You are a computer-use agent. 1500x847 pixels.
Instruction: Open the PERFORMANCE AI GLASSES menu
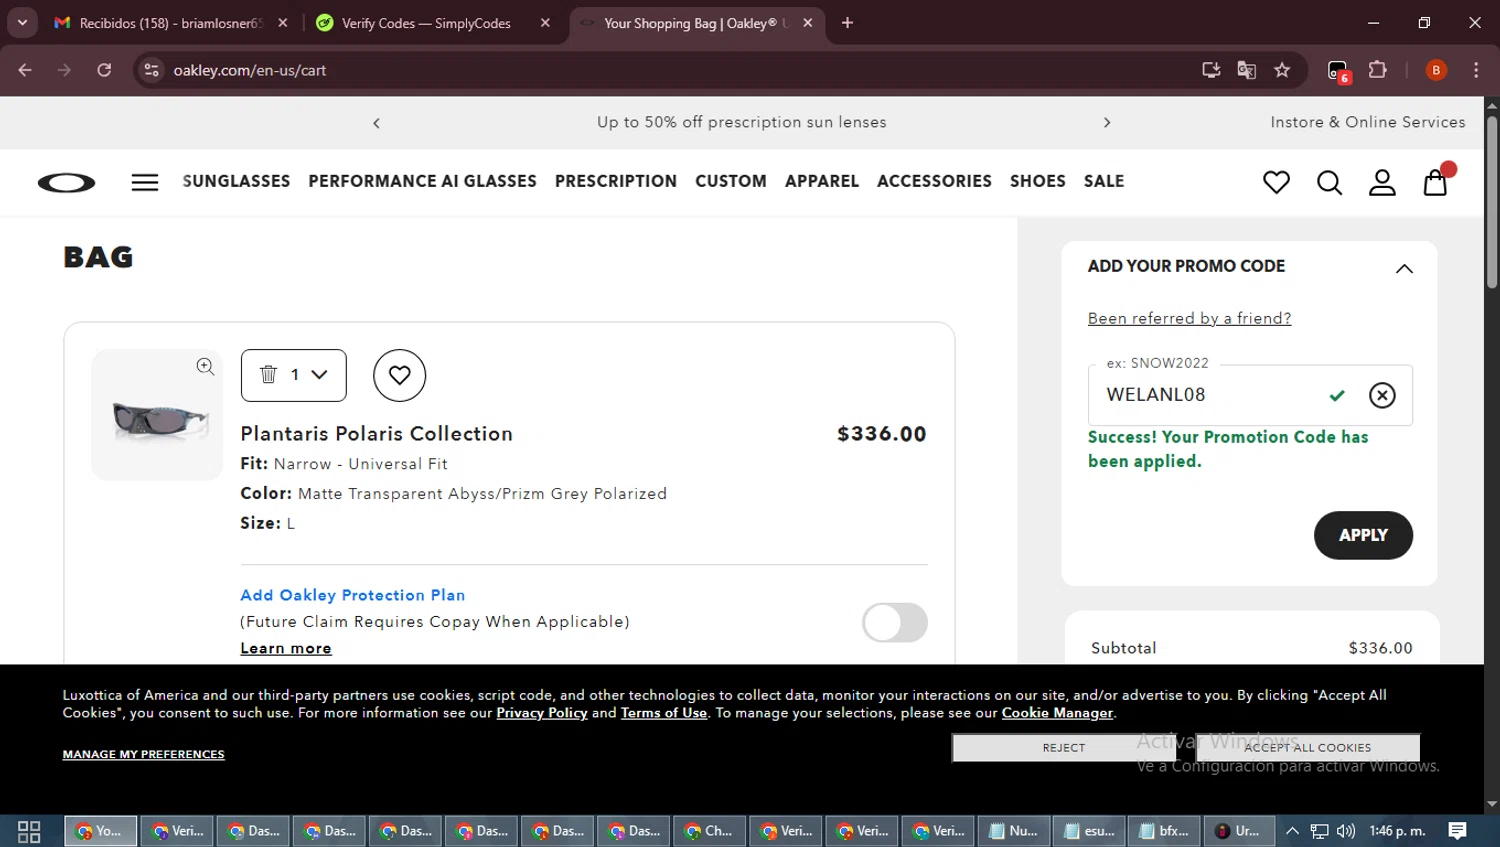[x=422, y=181]
